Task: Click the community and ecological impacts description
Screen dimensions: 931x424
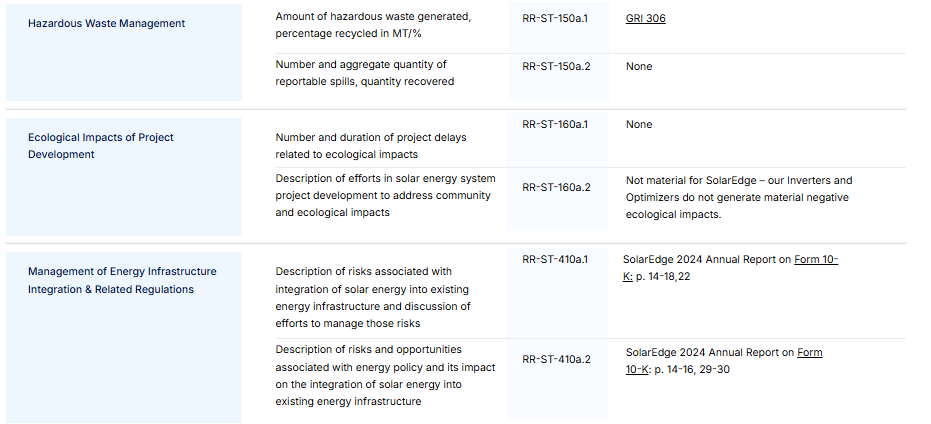Action: point(385,195)
